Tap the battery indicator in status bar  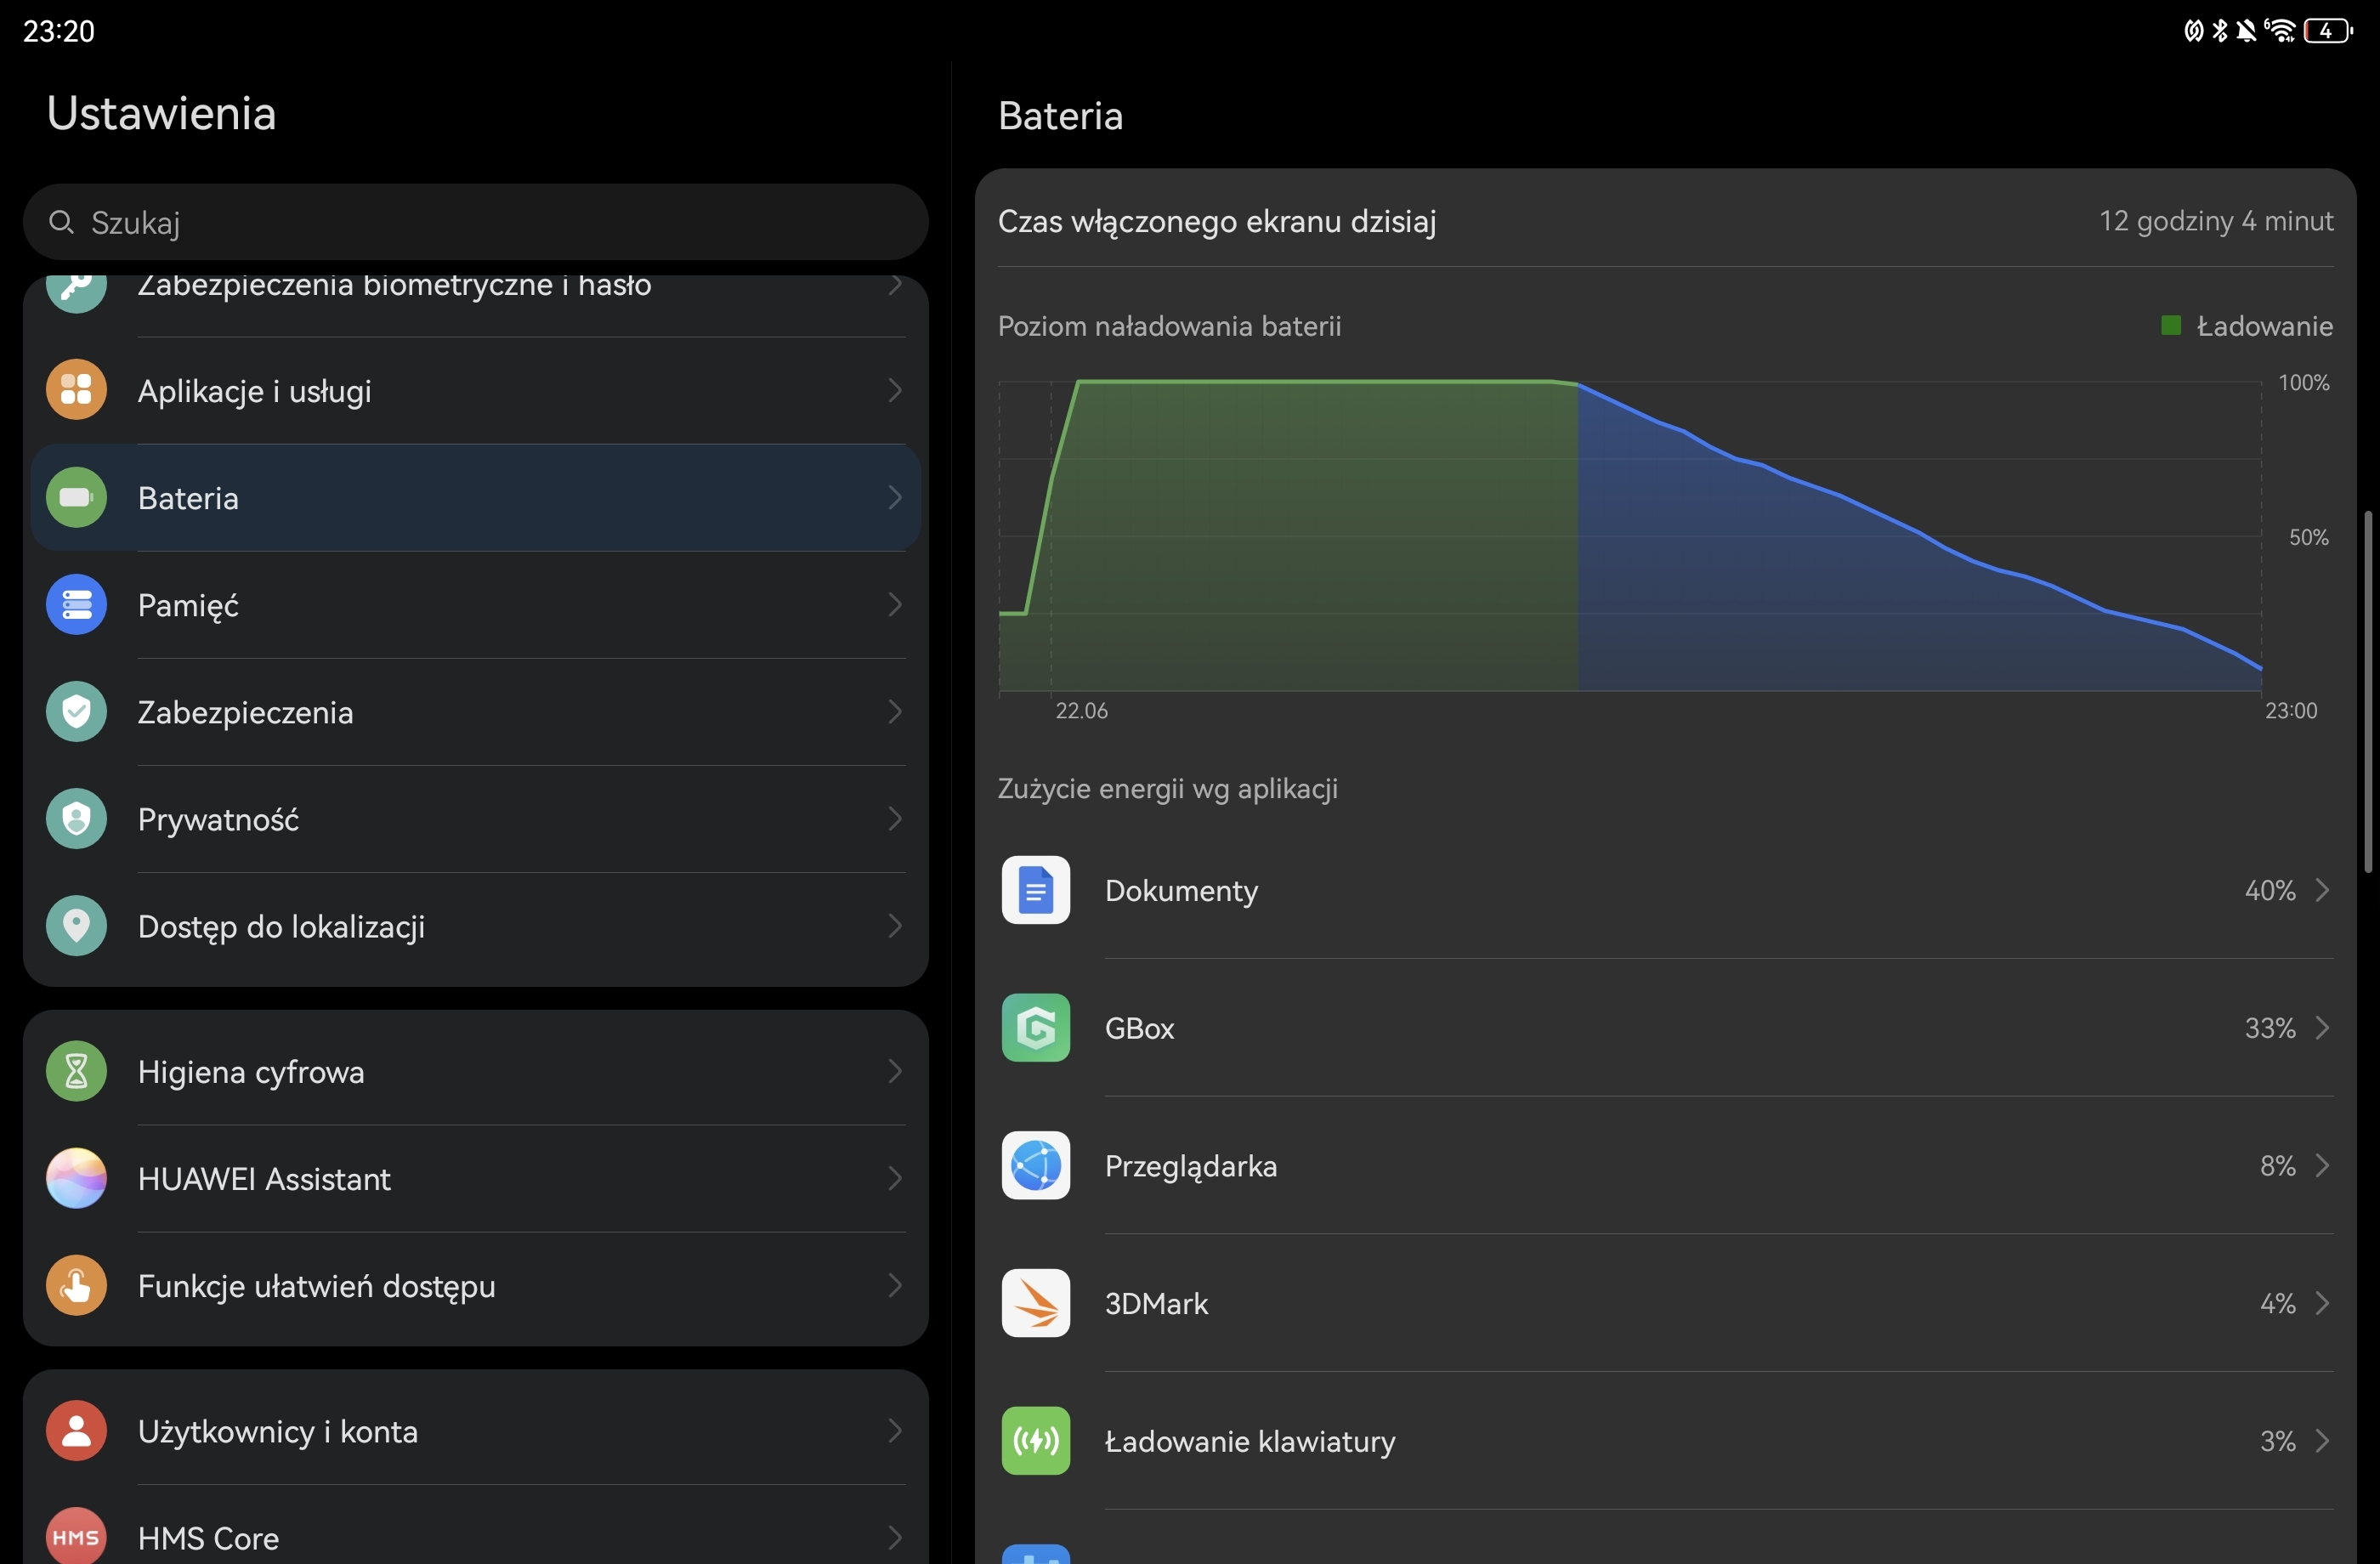(2329, 31)
